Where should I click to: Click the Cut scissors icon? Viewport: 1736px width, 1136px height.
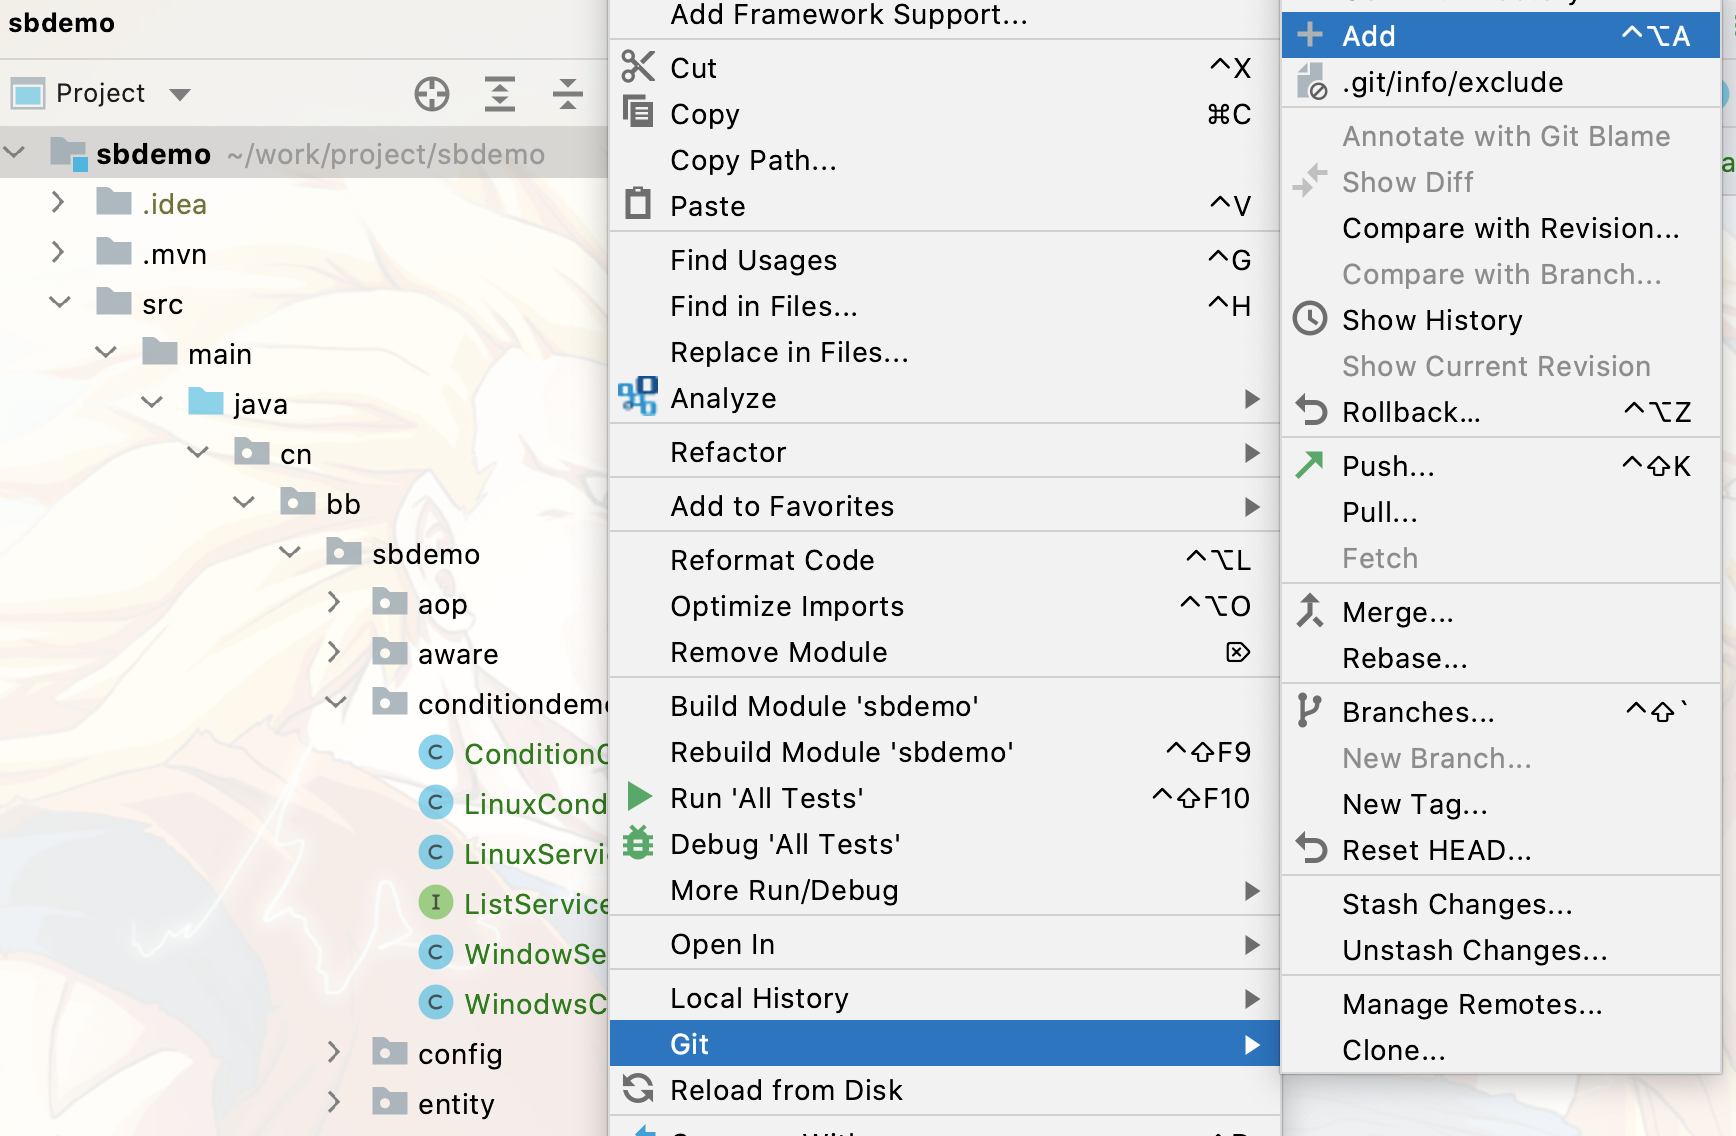pyautogui.click(x=638, y=67)
